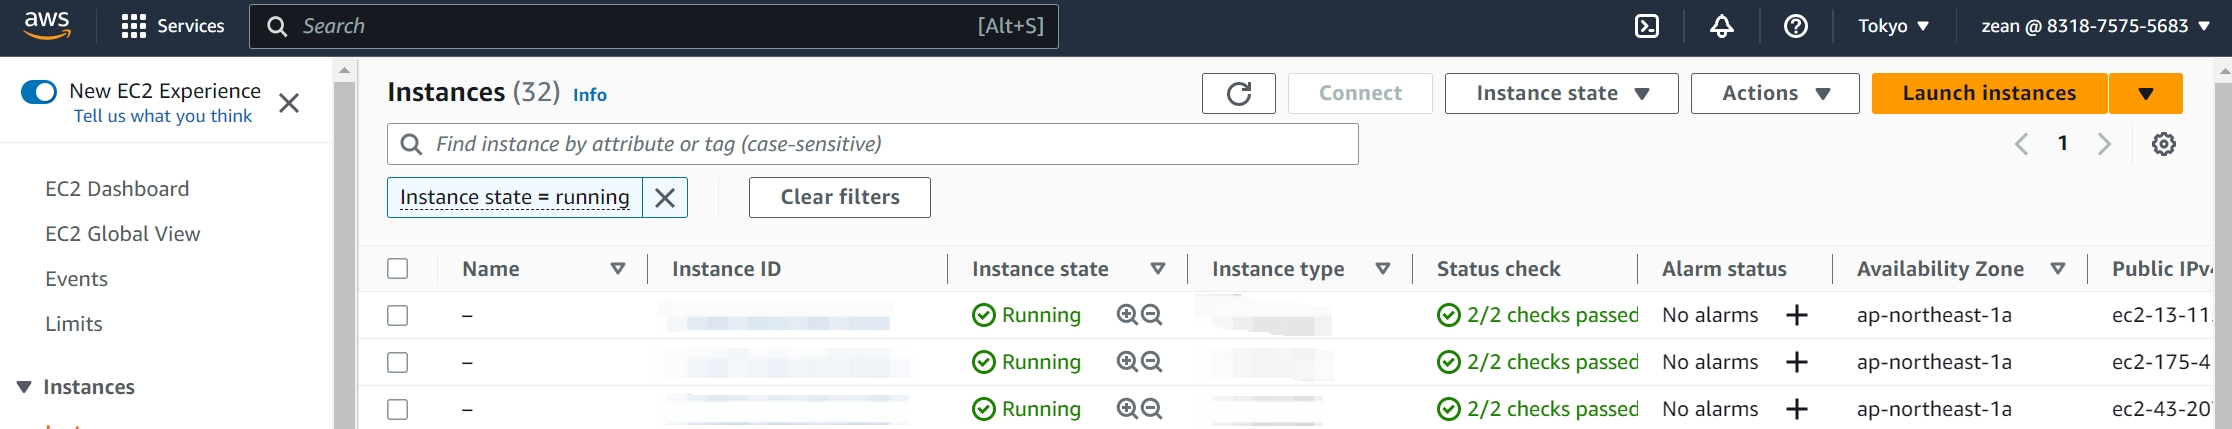2232x429 pixels.
Task: Check the ec2-13-11 instance row checkbox
Action: (398, 315)
